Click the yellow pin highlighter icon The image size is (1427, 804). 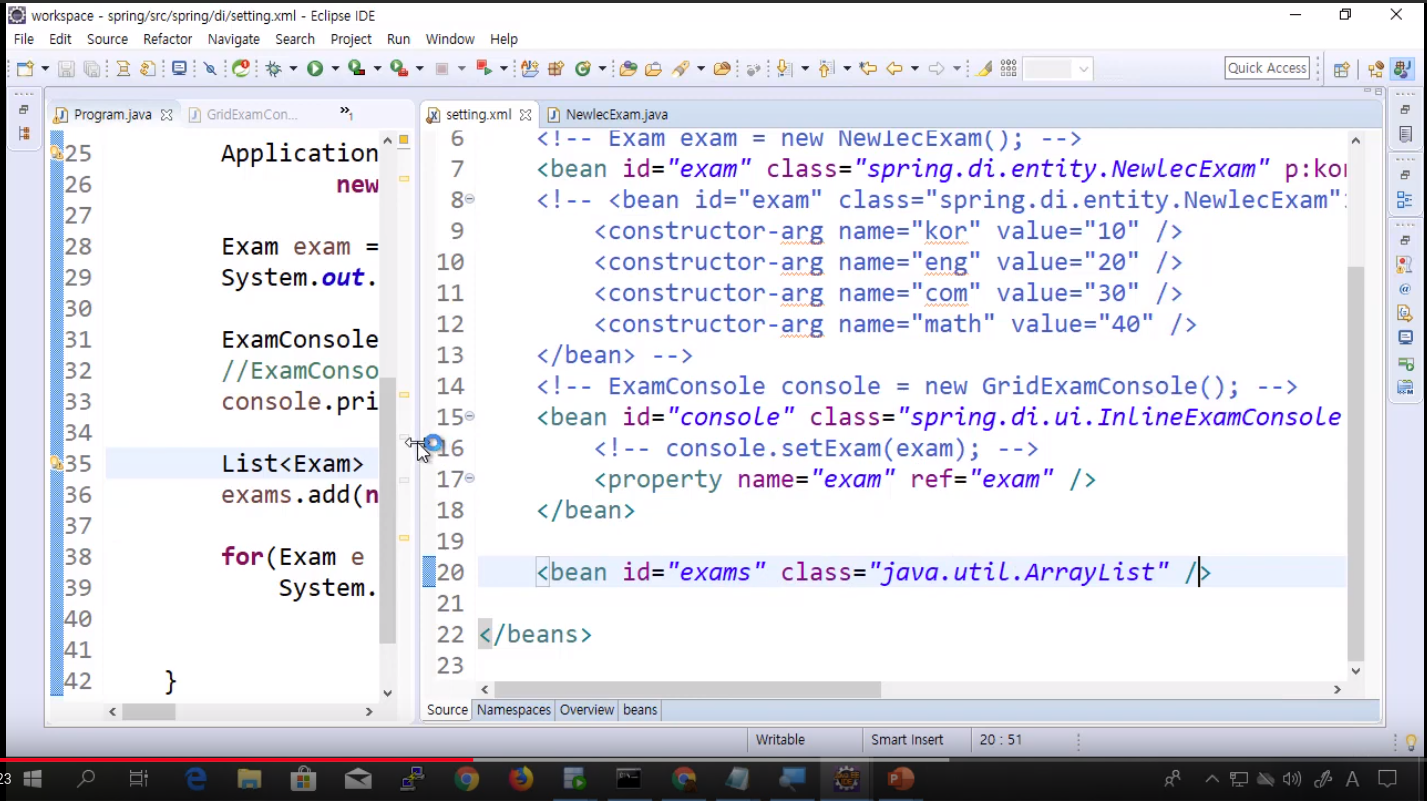(x=985, y=69)
